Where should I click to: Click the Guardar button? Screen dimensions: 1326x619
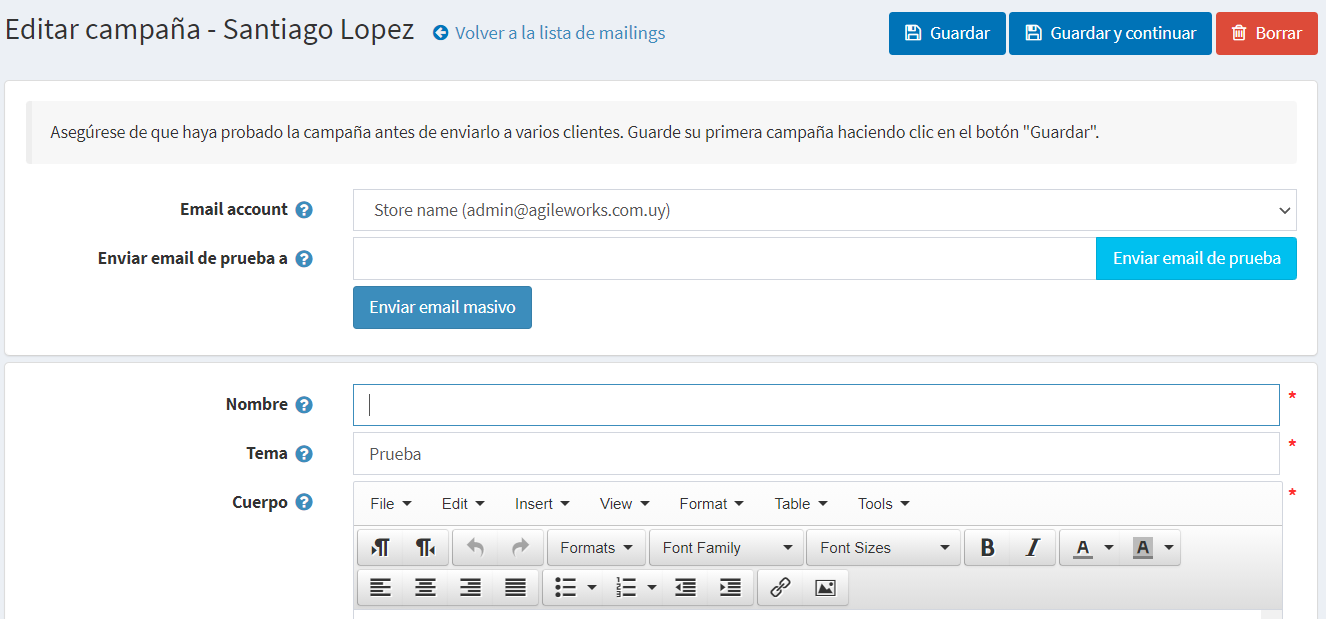[947, 33]
